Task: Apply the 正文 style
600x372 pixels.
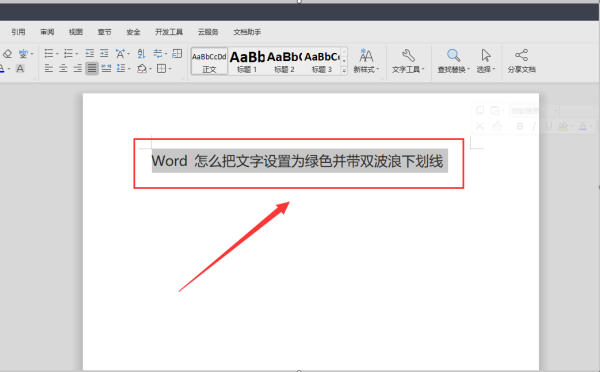Action: pyautogui.click(x=209, y=61)
